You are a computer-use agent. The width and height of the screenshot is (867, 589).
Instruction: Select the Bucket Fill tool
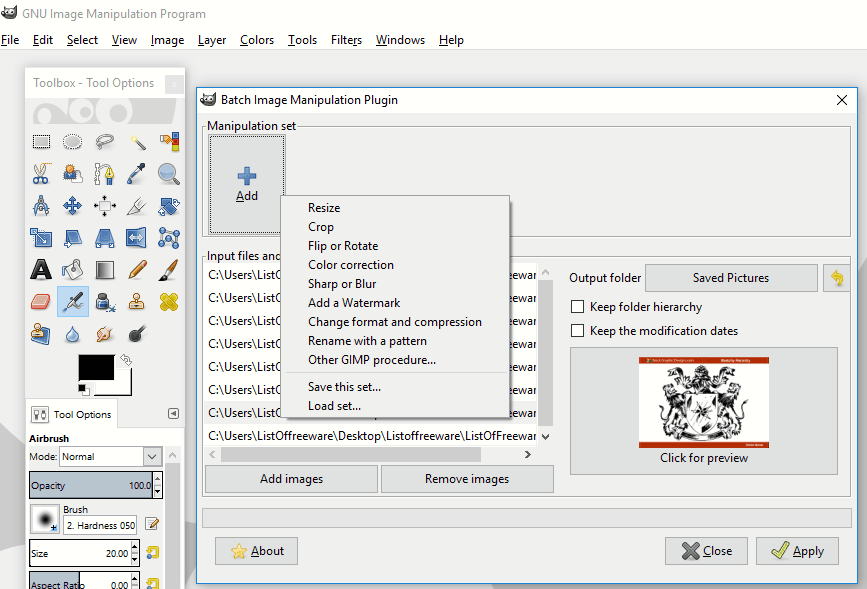tap(72, 270)
